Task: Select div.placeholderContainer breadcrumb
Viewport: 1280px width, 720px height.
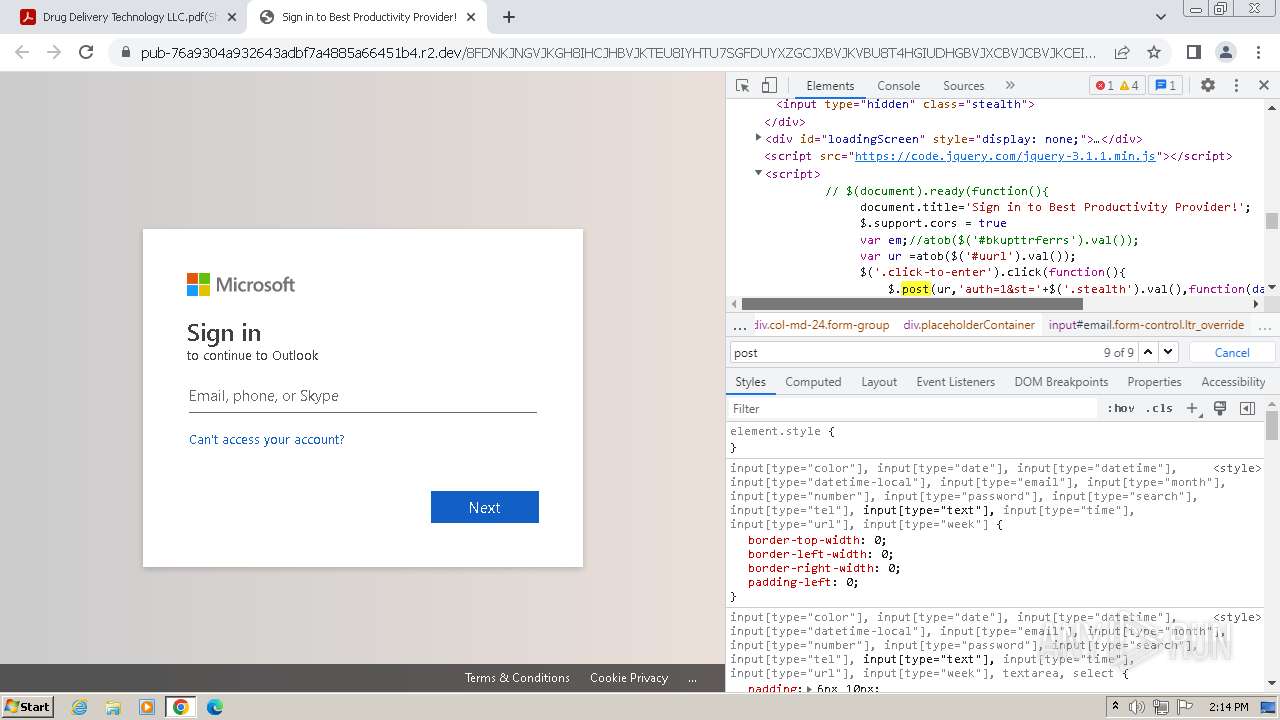Action: coord(969,325)
